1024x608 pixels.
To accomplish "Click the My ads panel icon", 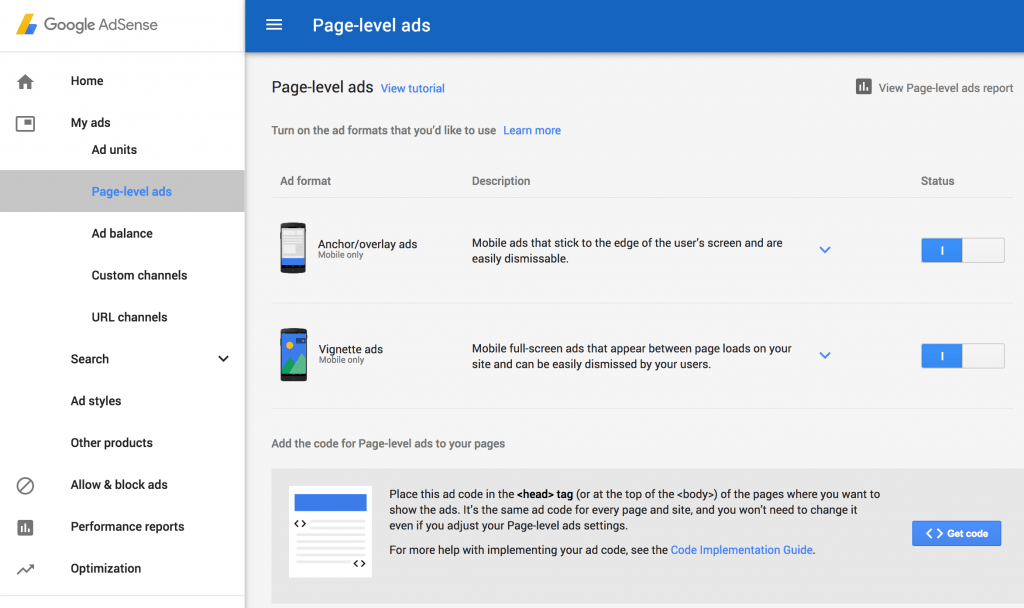I will (x=26, y=123).
